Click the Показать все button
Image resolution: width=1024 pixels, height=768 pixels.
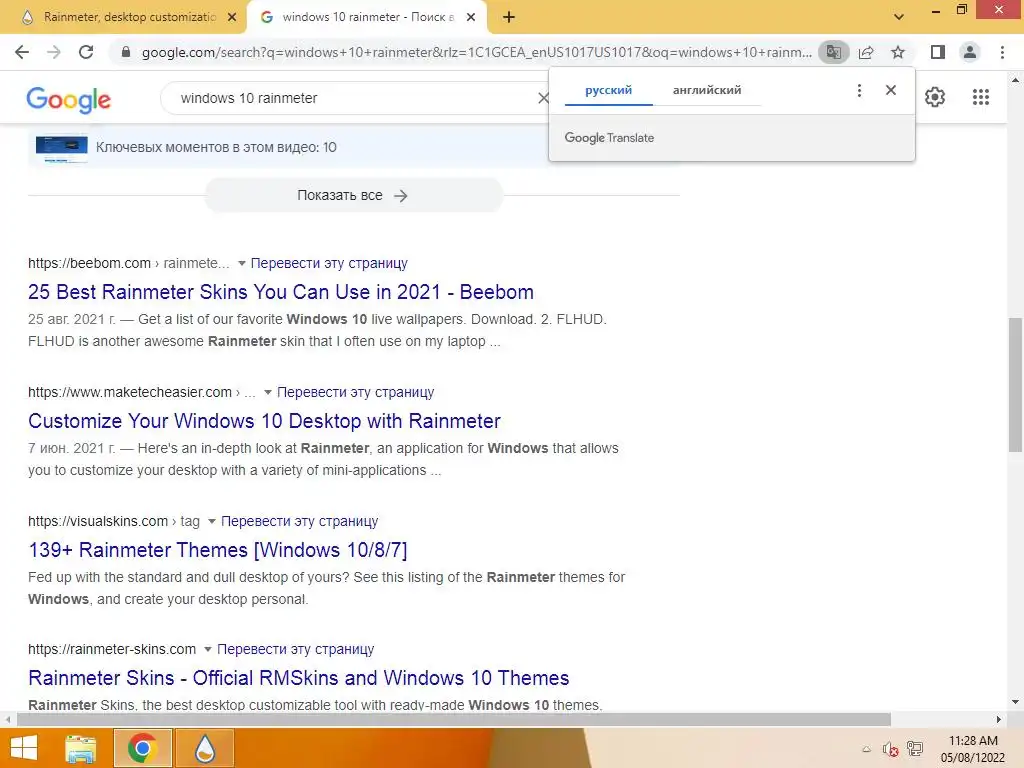pyautogui.click(x=353, y=195)
